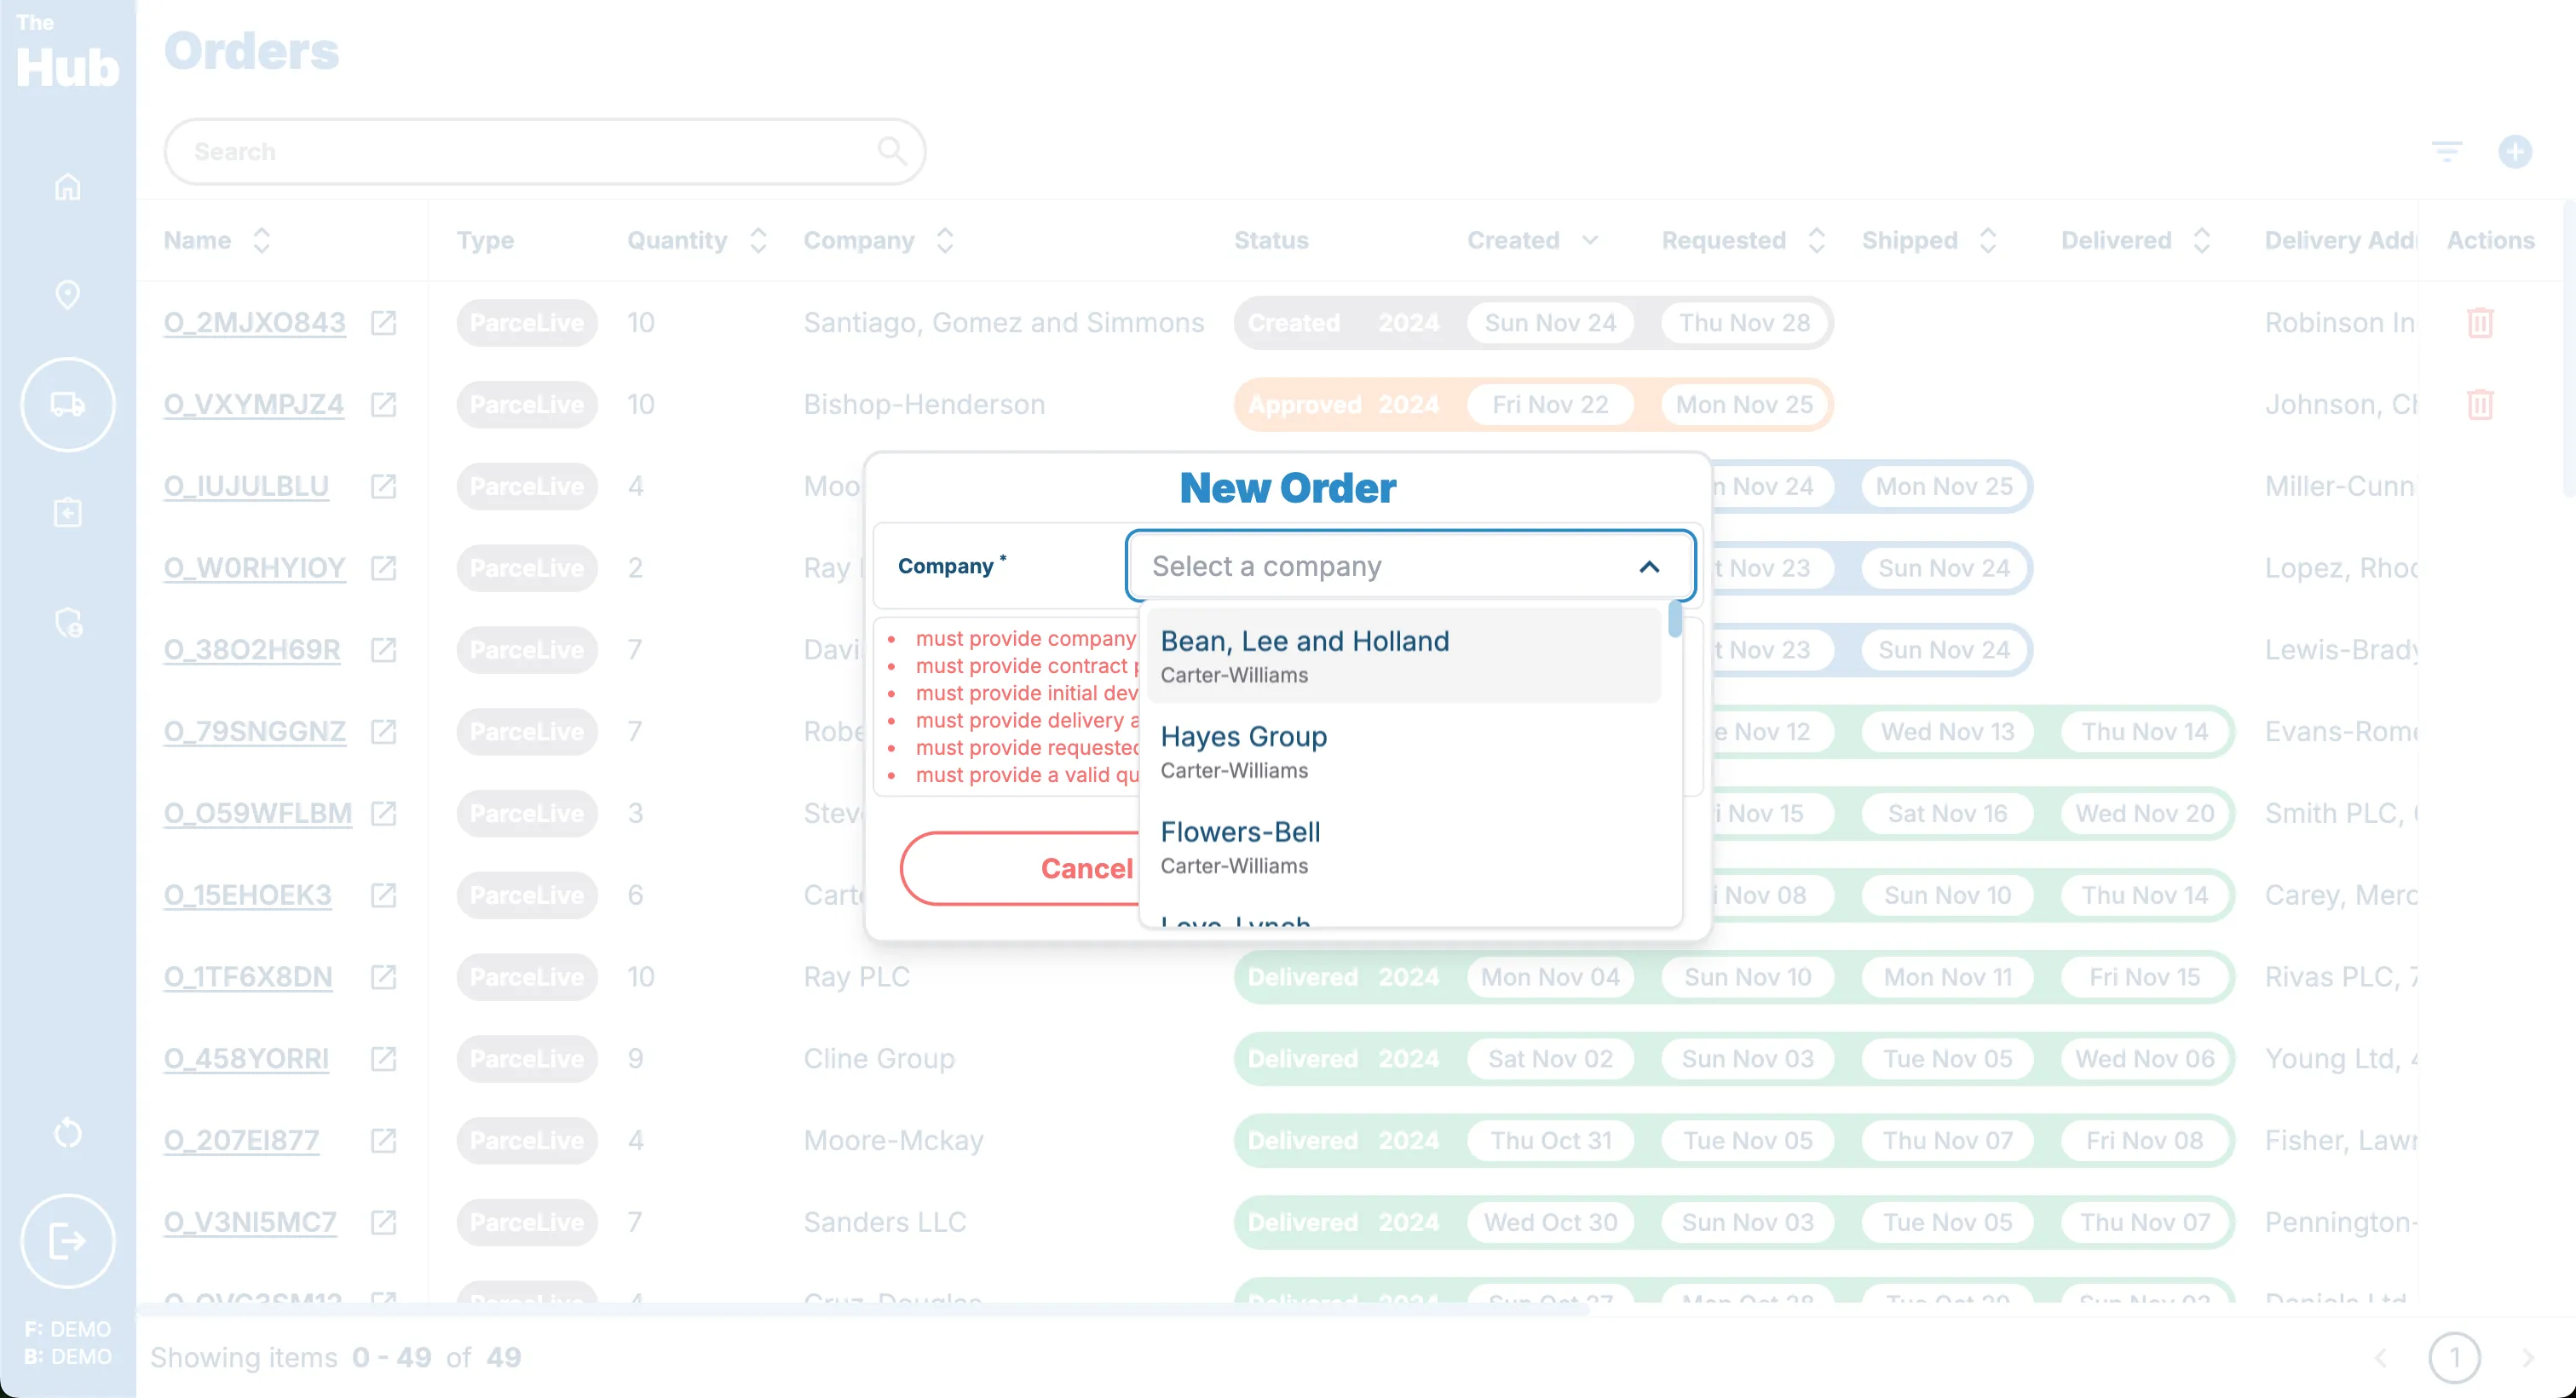Sort table by Delivered column
This screenshot has width=2576, height=1398.
click(2201, 240)
